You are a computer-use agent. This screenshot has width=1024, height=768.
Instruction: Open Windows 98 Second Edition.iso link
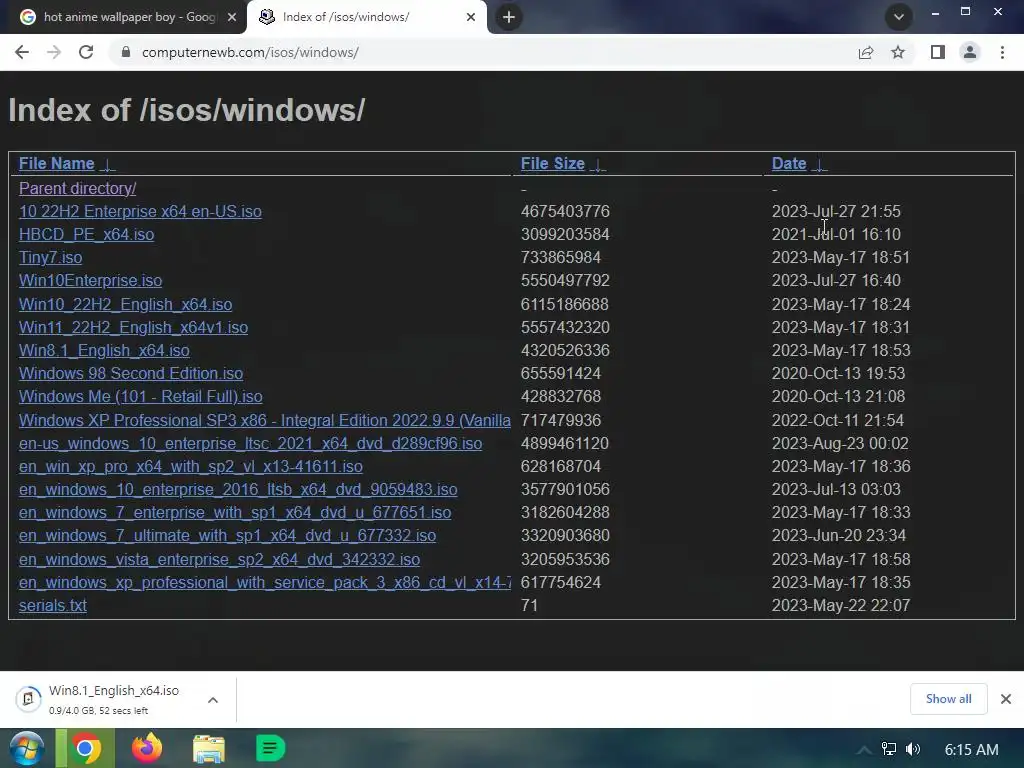(131, 374)
